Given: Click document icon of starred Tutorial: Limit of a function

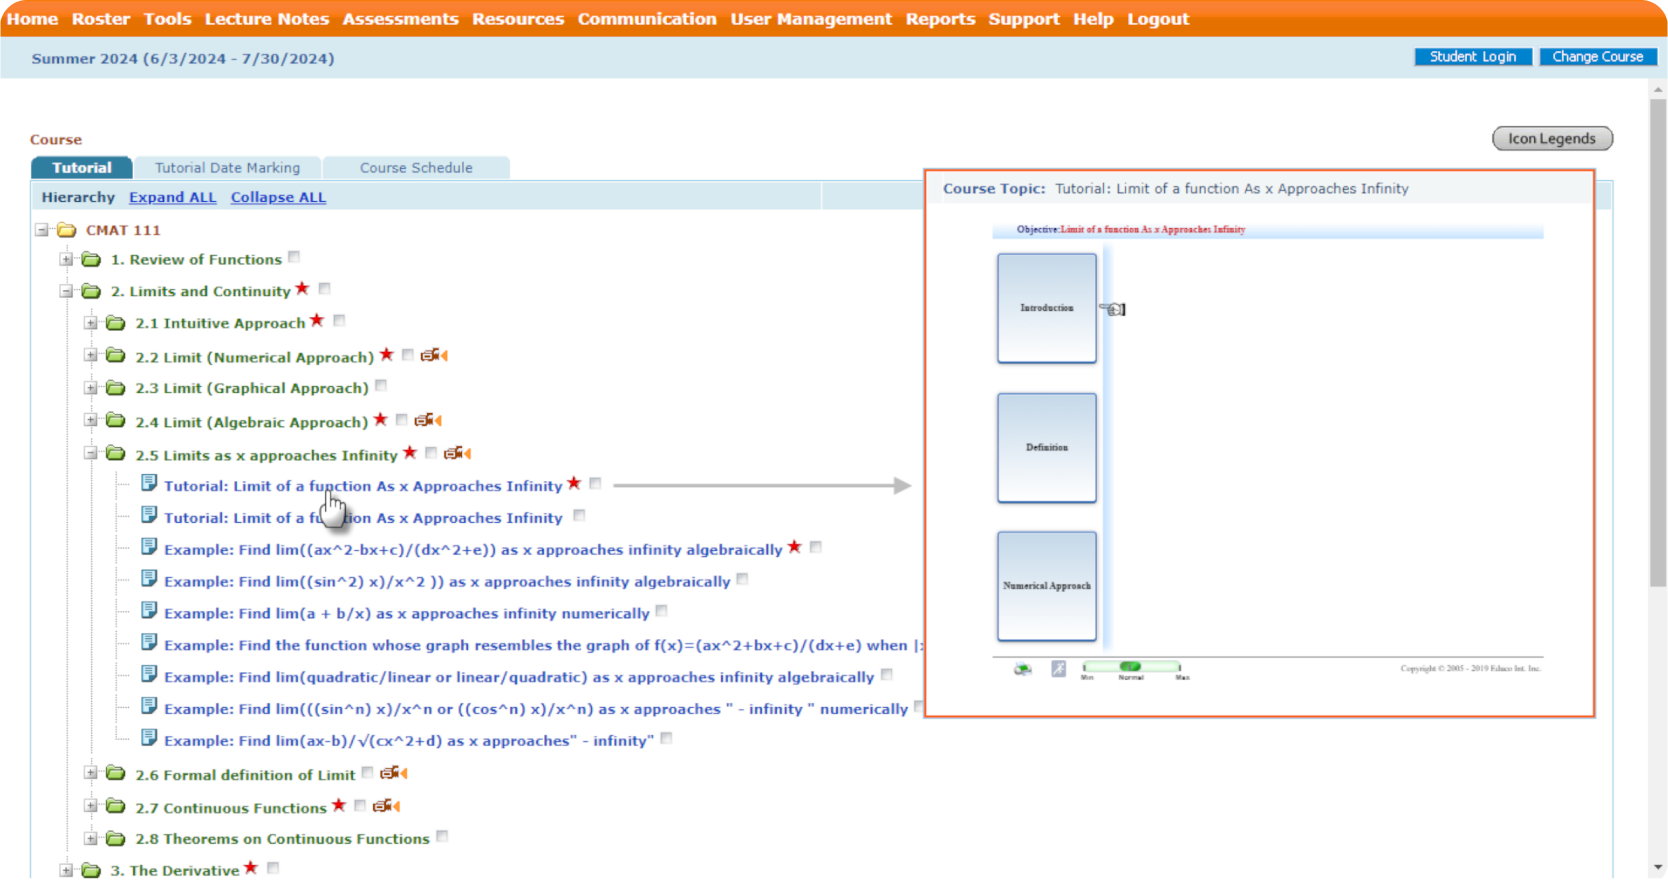Looking at the screenshot, I should pos(149,483).
